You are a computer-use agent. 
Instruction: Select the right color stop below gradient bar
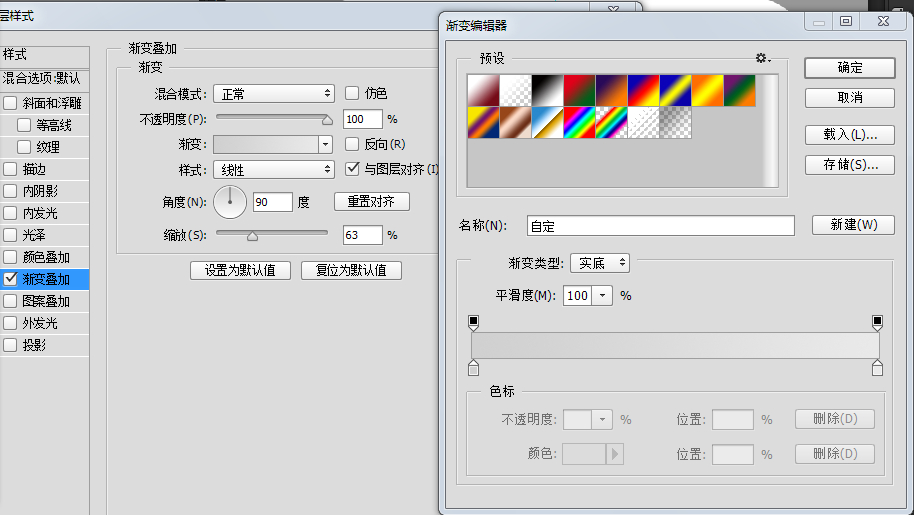(x=877, y=368)
